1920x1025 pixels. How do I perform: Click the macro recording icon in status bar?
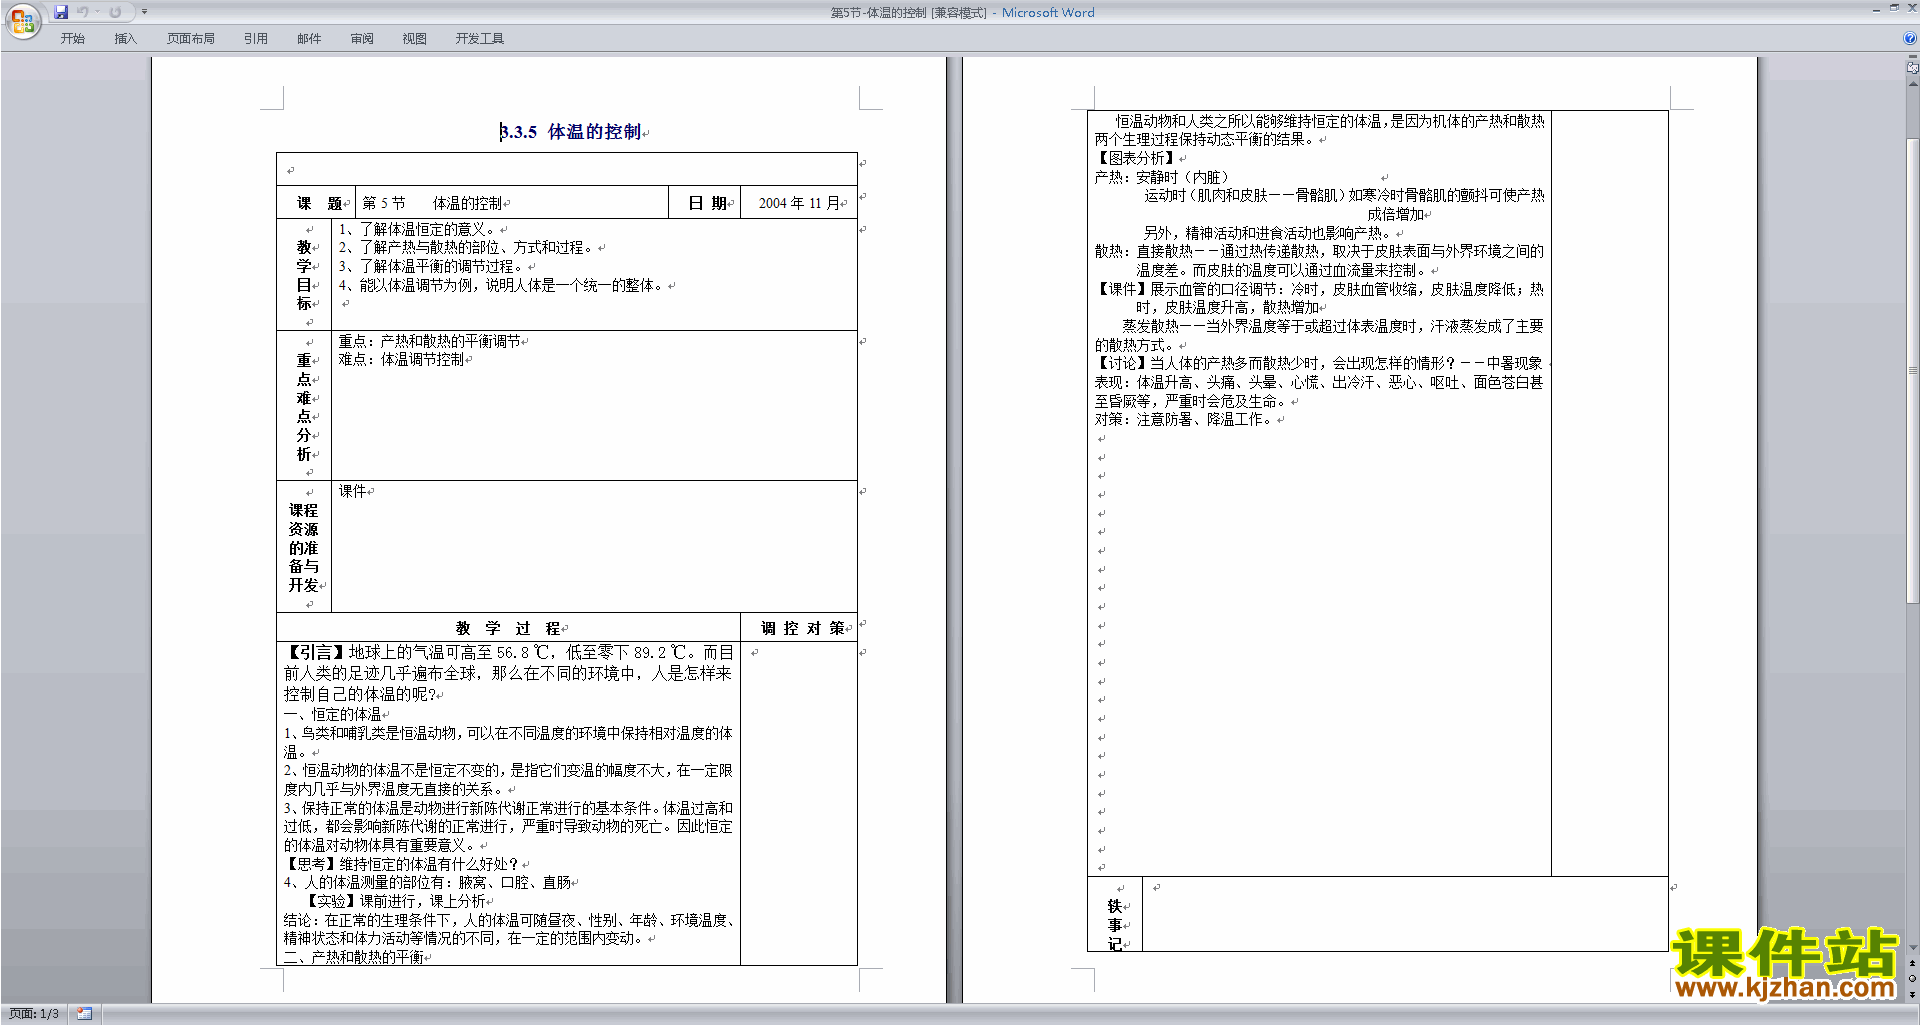[x=85, y=1014]
